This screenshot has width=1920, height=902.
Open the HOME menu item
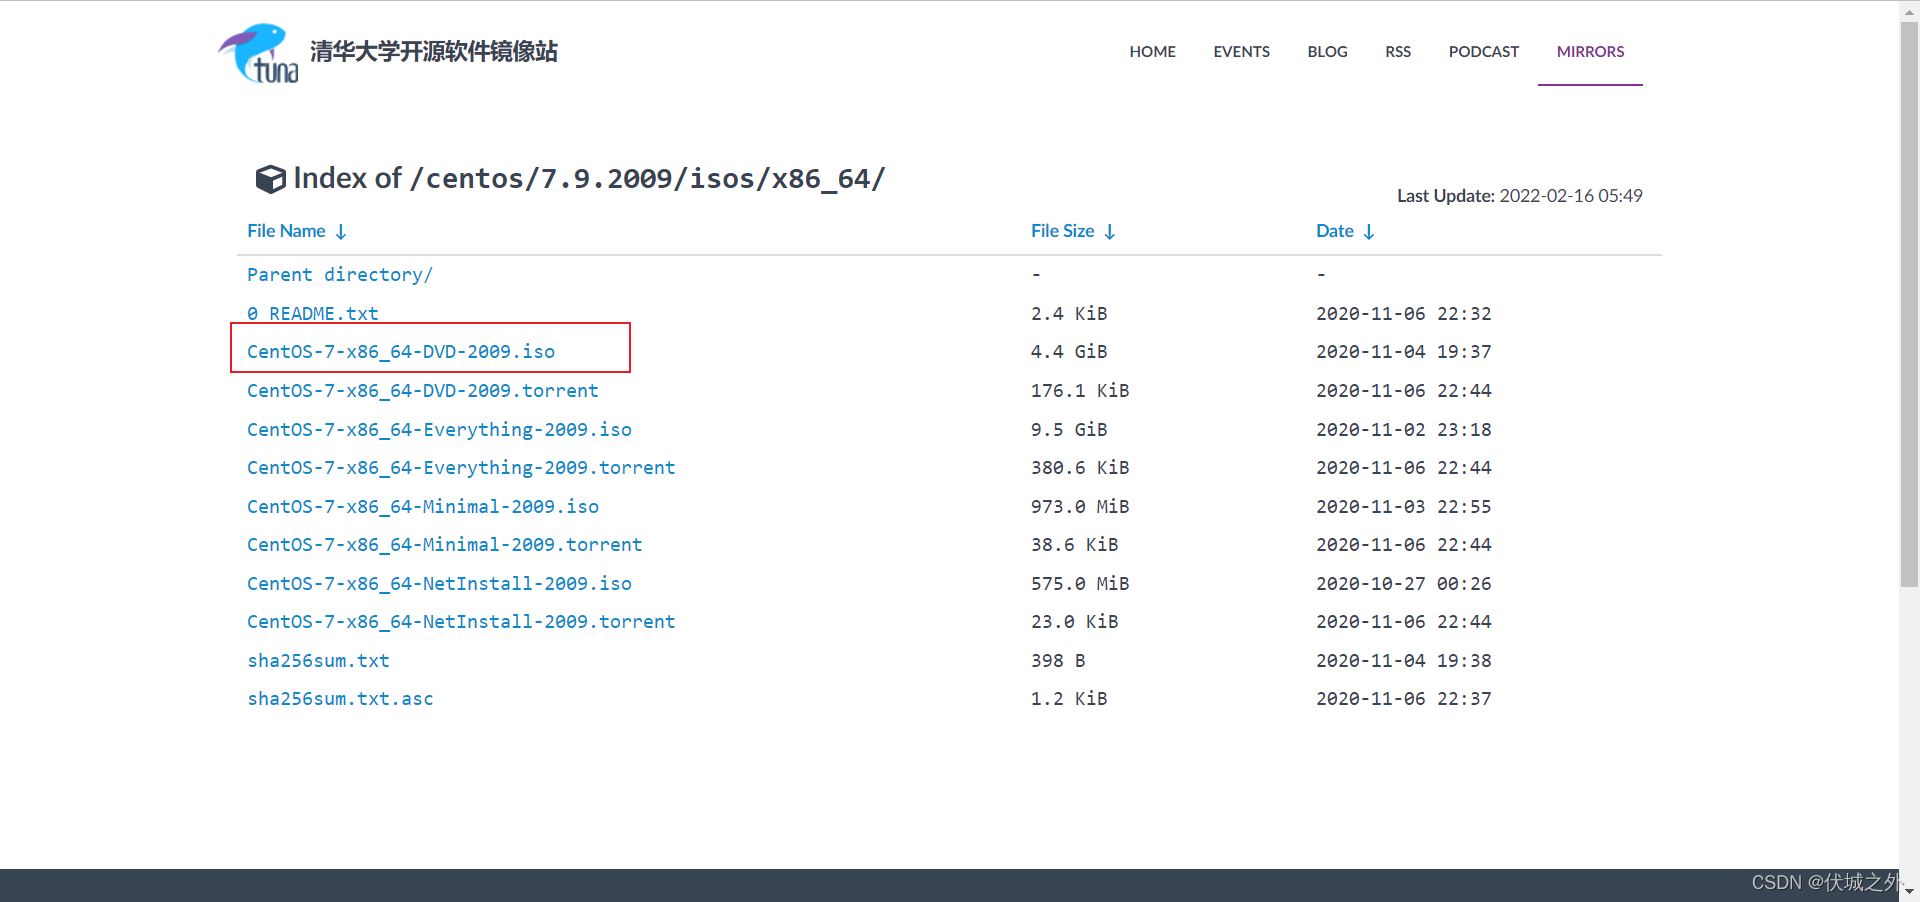[x=1152, y=52]
